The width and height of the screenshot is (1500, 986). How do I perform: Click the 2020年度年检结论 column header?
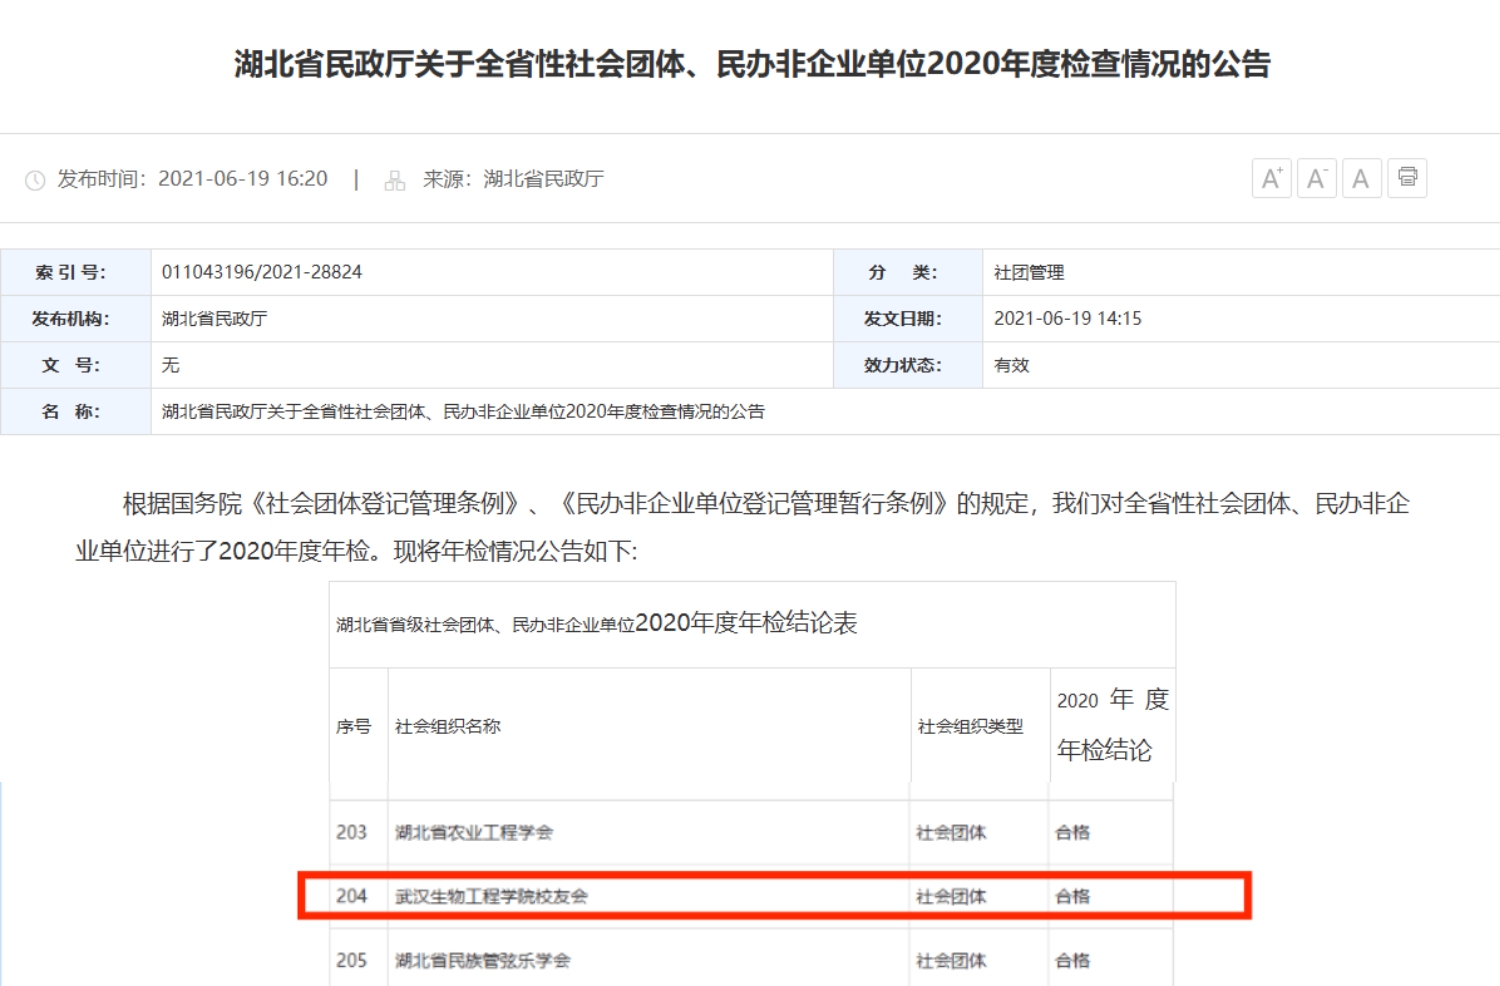pyautogui.click(x=1111, y=724)
